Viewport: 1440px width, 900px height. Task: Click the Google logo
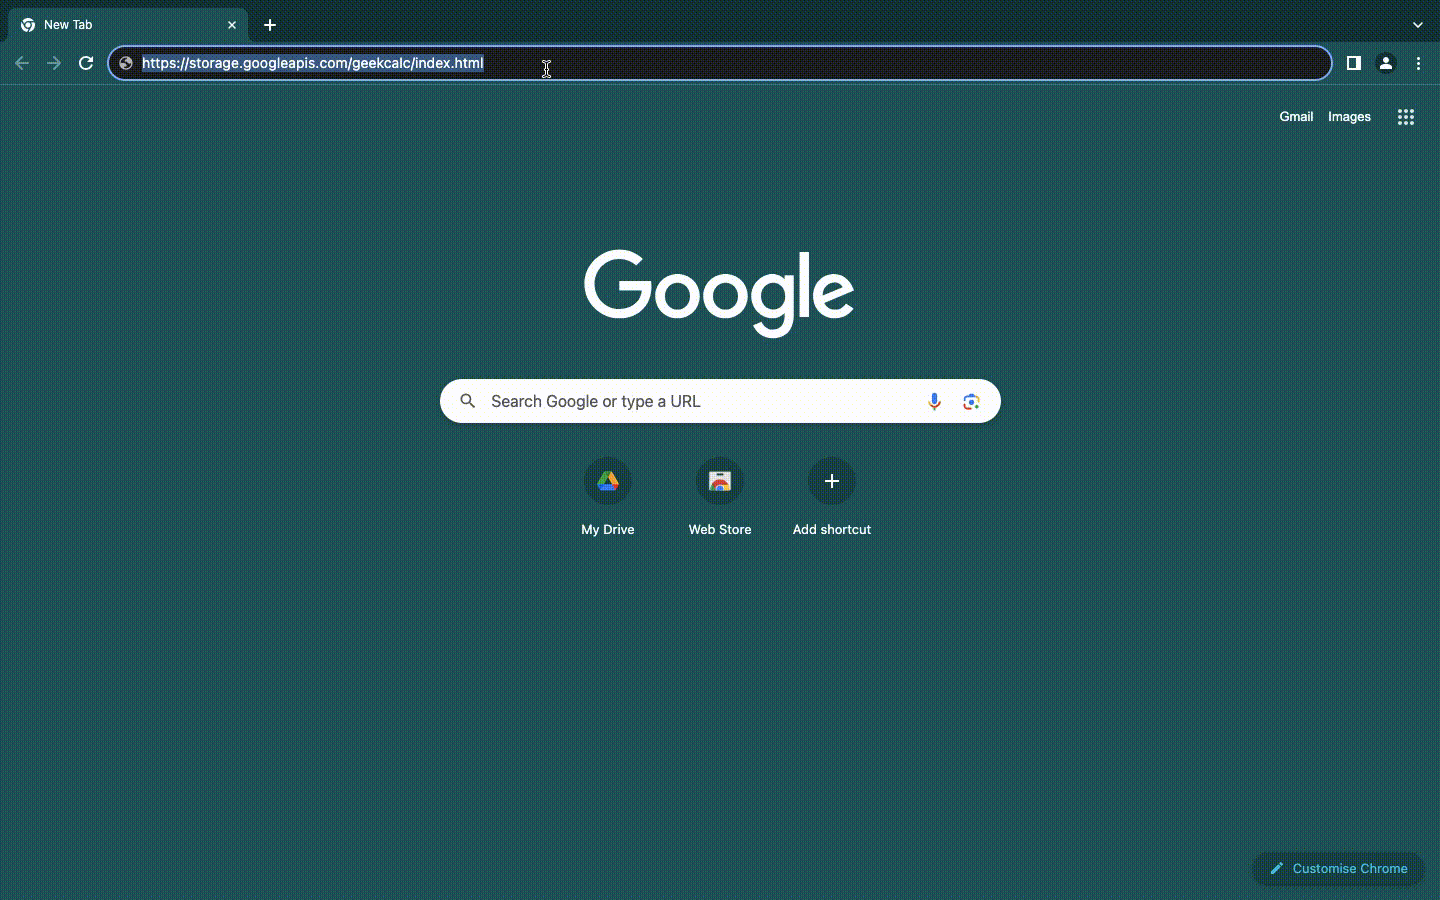coord(719,292)
